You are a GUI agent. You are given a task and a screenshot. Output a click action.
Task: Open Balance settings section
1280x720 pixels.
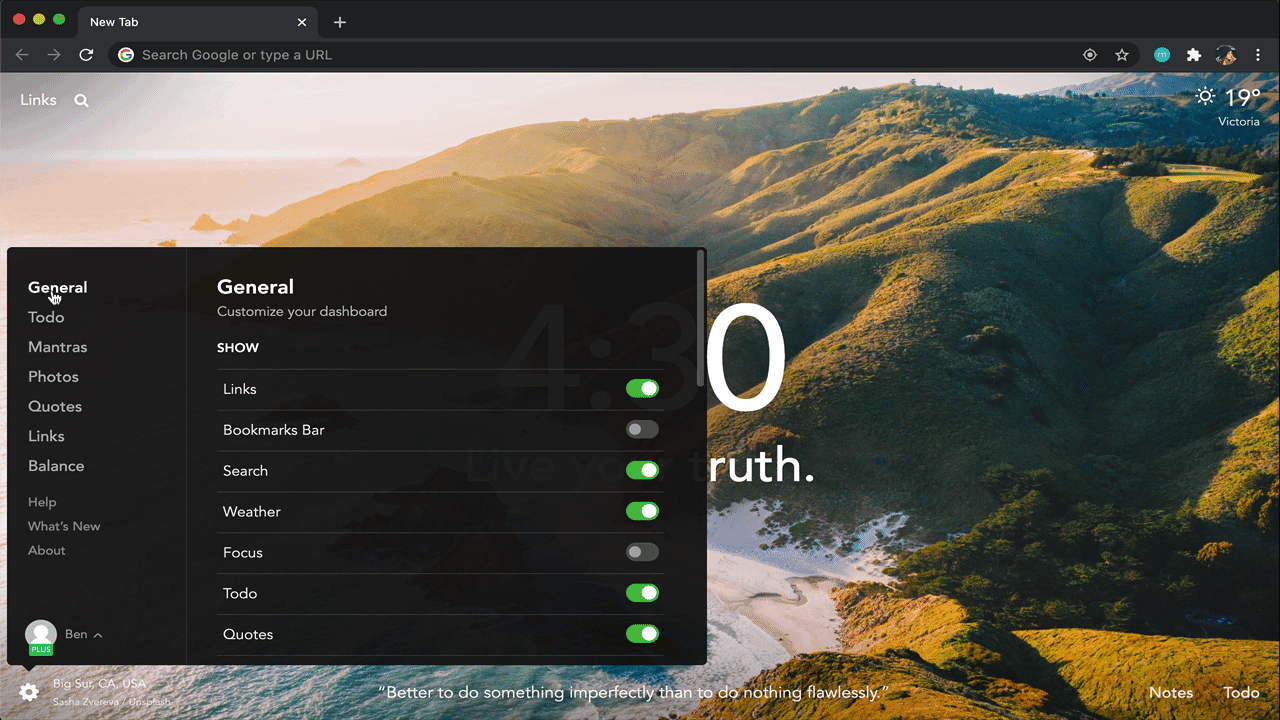coord(56,466)
